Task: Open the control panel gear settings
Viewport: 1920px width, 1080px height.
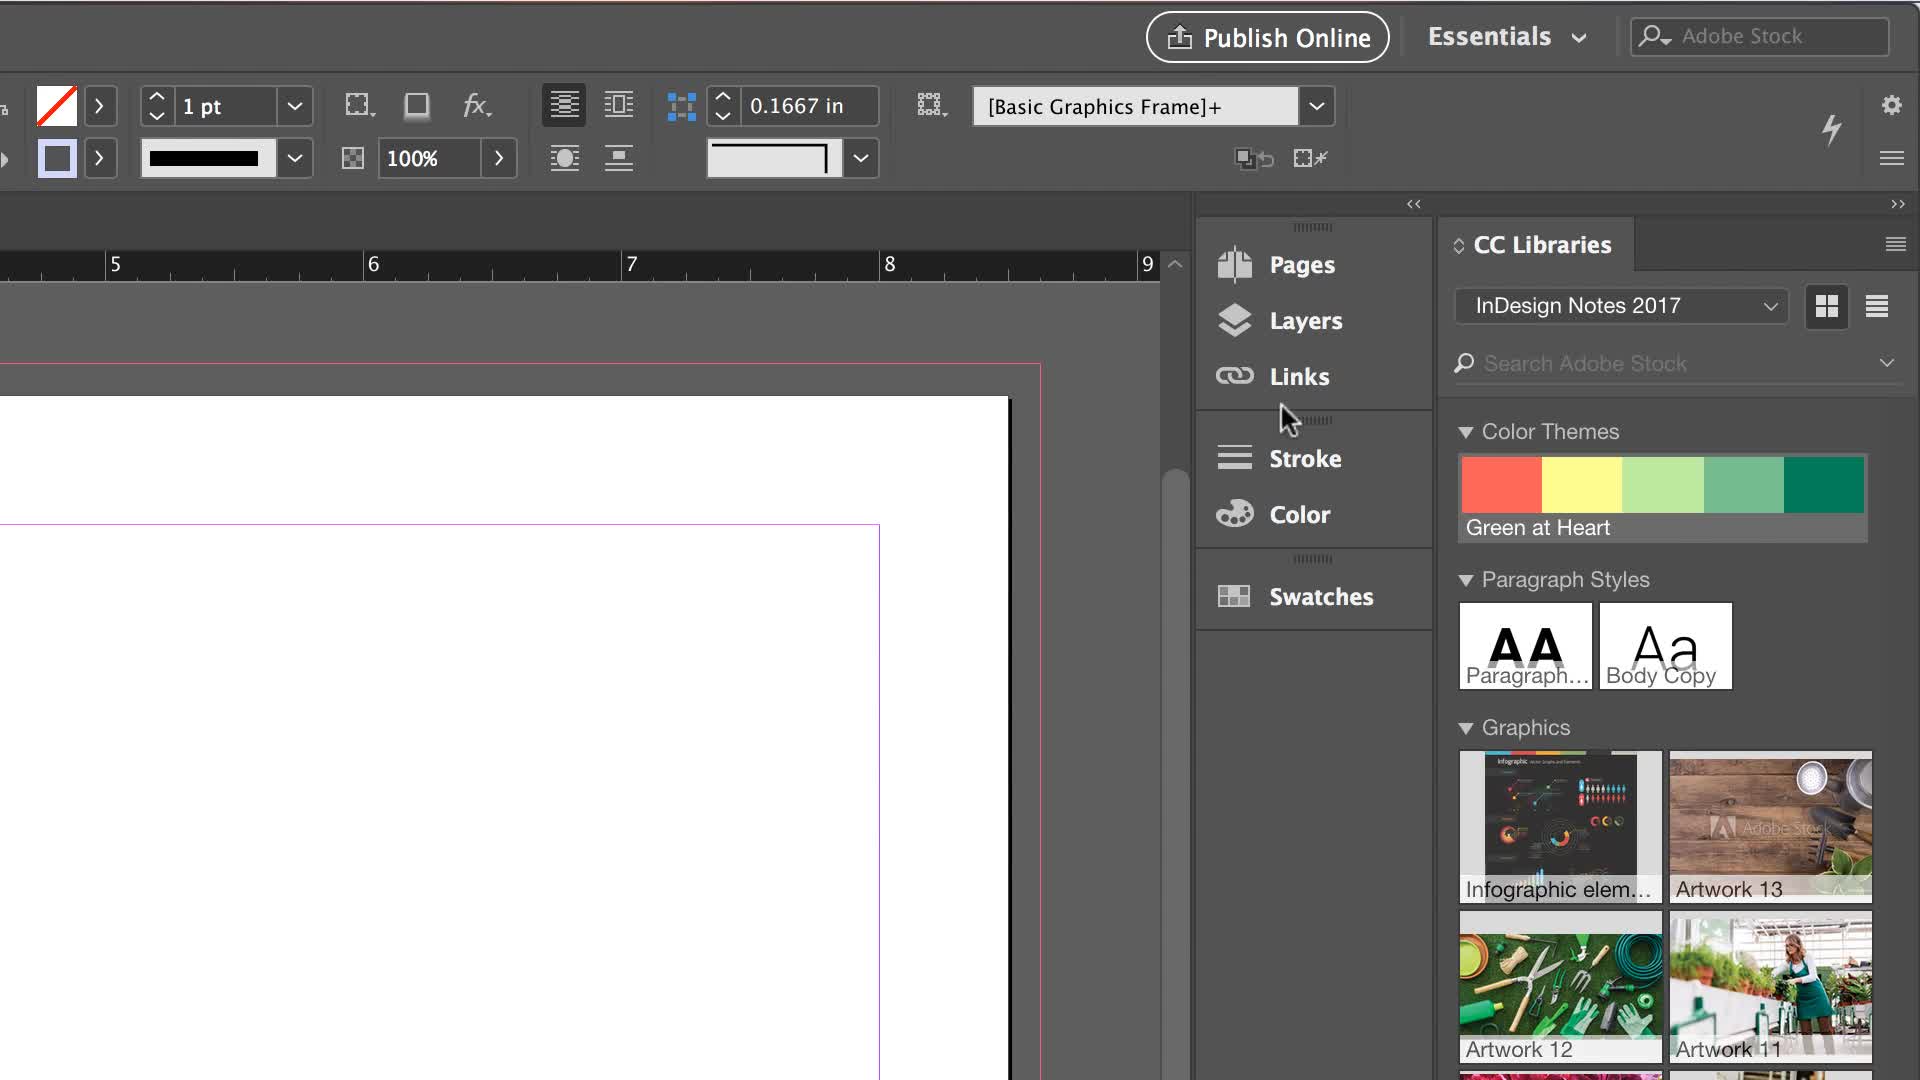Action: [1891, 105]
